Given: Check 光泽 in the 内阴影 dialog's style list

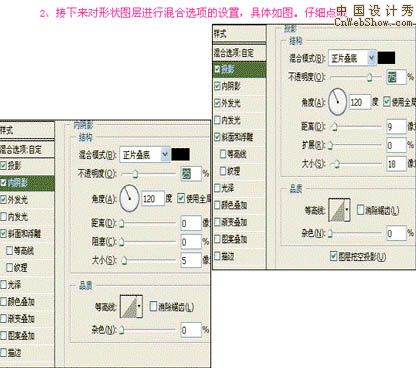Looking at the screenshot, I should click(x=4, y=285).
